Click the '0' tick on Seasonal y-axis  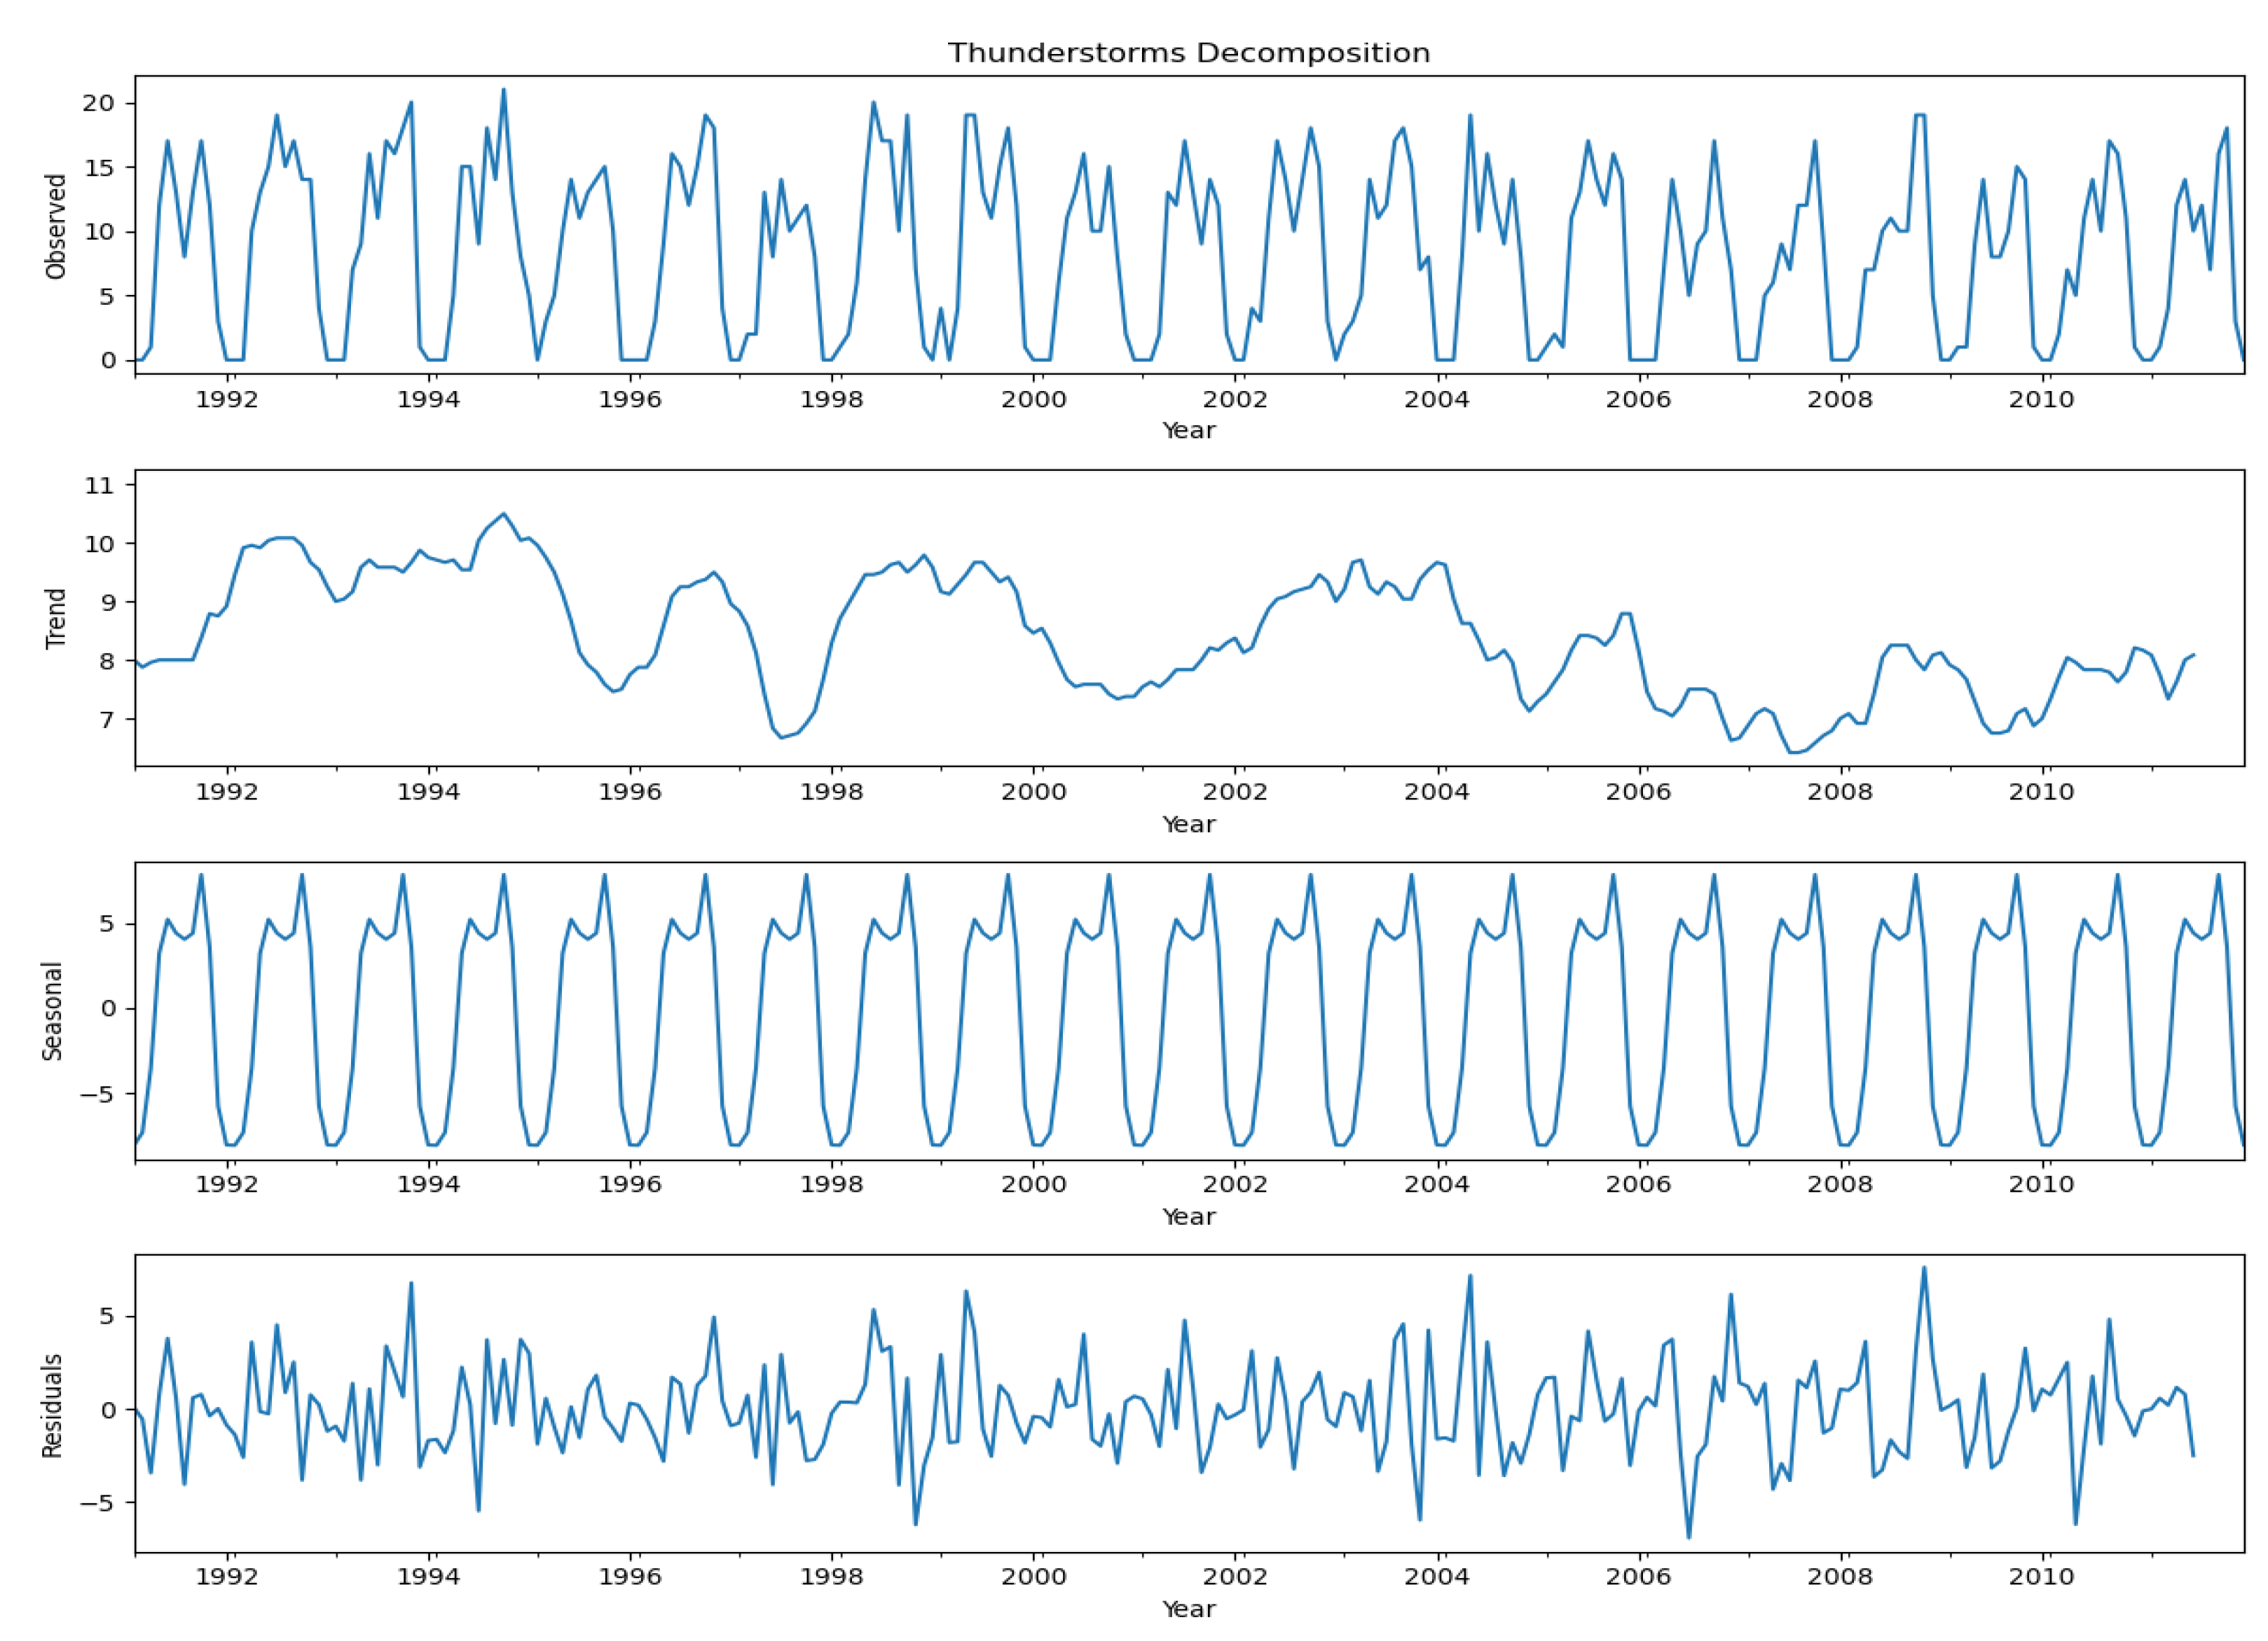(x=109, y=1009)
